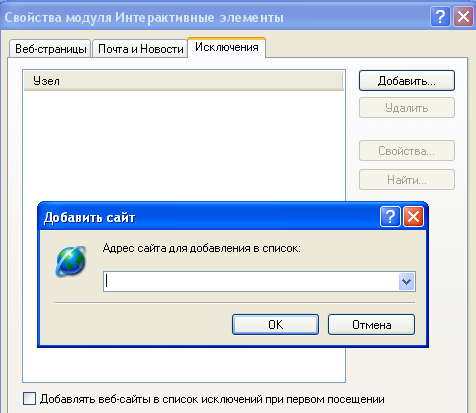Select the Исключения tab

pos(227,47)
